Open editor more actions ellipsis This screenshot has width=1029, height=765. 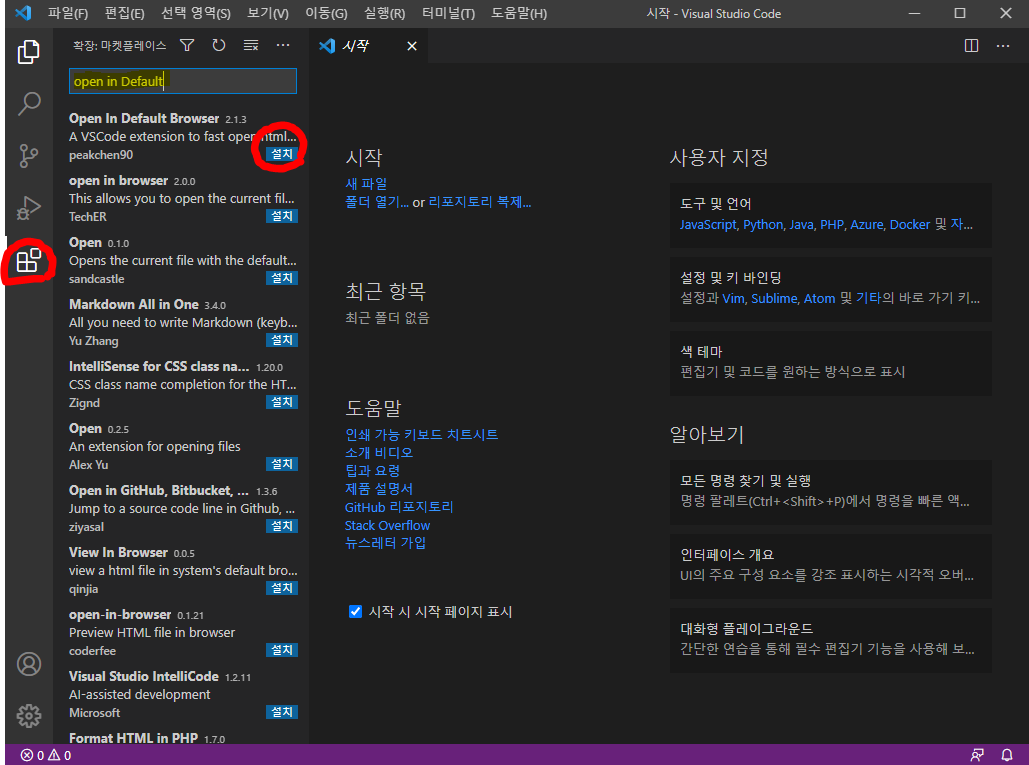1003,45
